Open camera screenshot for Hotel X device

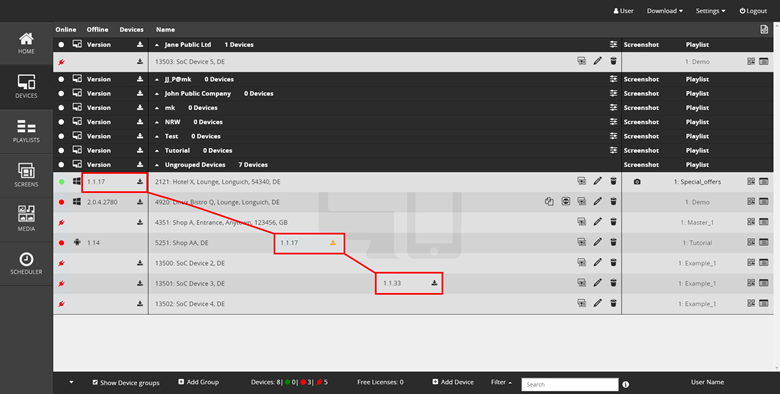(637, 182)
